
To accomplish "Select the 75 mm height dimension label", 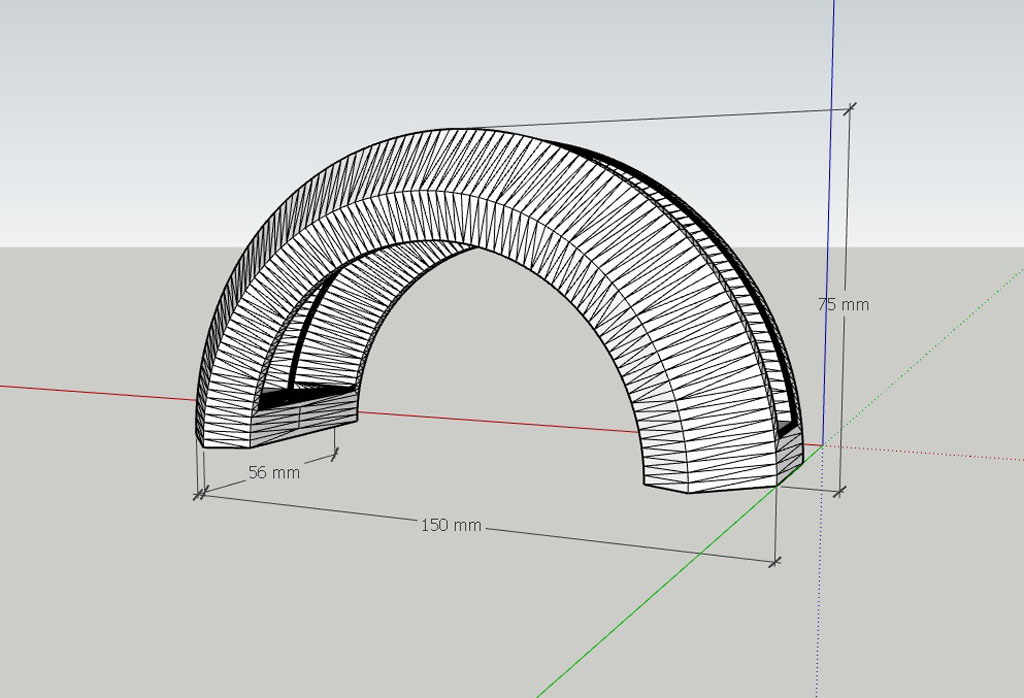I will tap(844, 304).
